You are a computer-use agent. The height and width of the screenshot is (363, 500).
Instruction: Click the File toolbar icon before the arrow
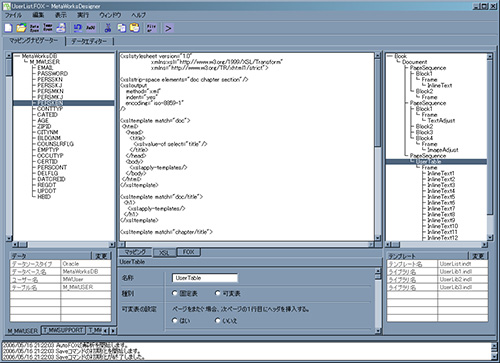(x=151, y=28)
